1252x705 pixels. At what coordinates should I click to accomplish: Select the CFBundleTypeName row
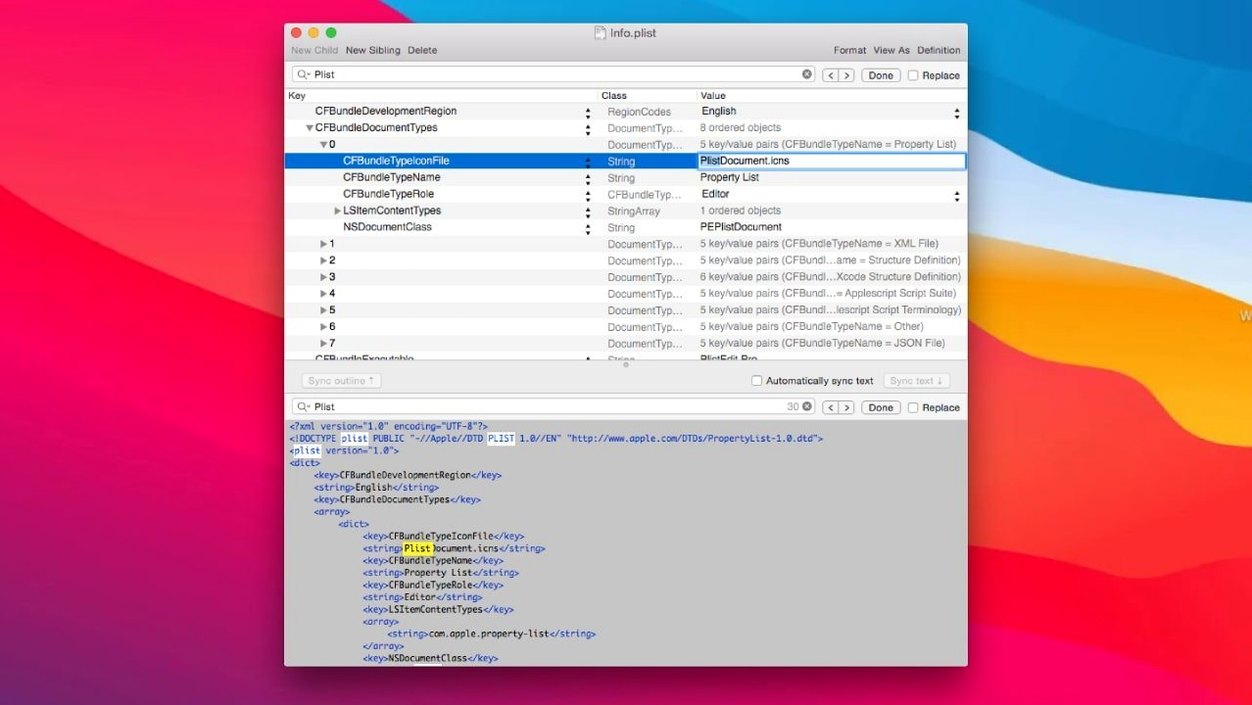(626, 178)
